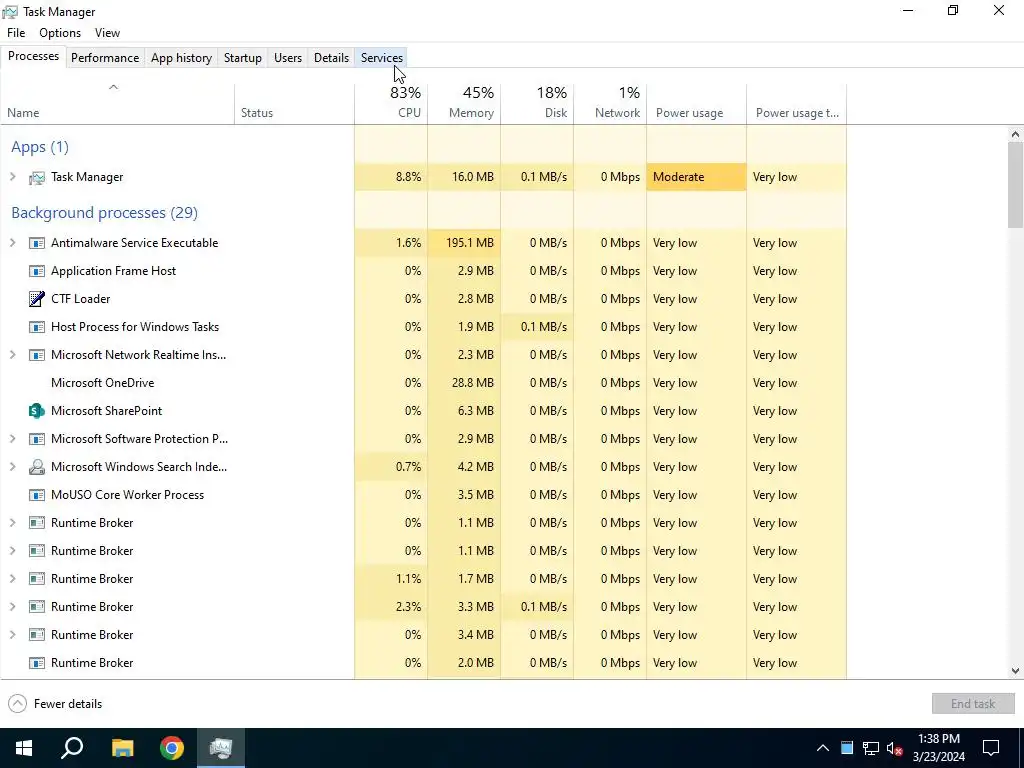Click the Application Frame Host icon
The image size is (1024, 768).
pos(37,271)
